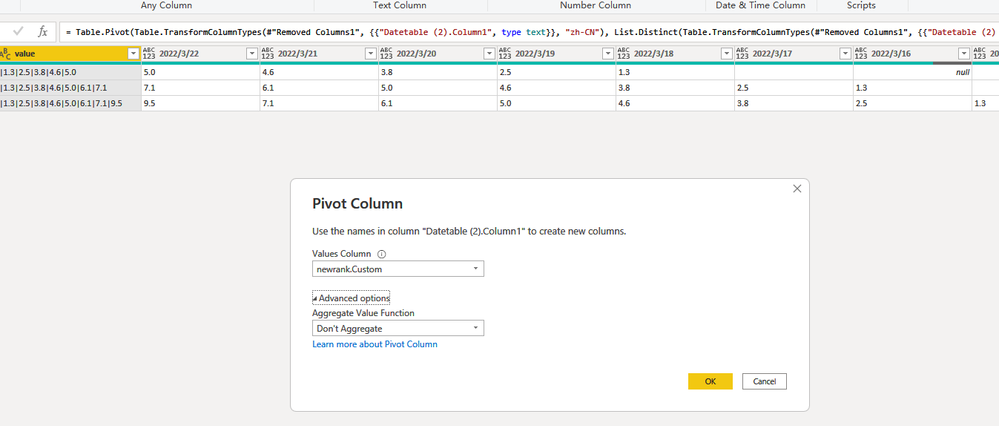Collapse the Advanced options section
Image resolution: width=999 pixels, height=426 pixels.
(351, 298)
